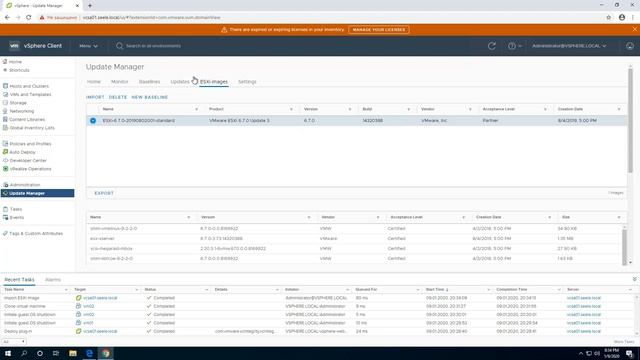Open the Build column filter
Screen dimensions: 640x360
point(408,109)
